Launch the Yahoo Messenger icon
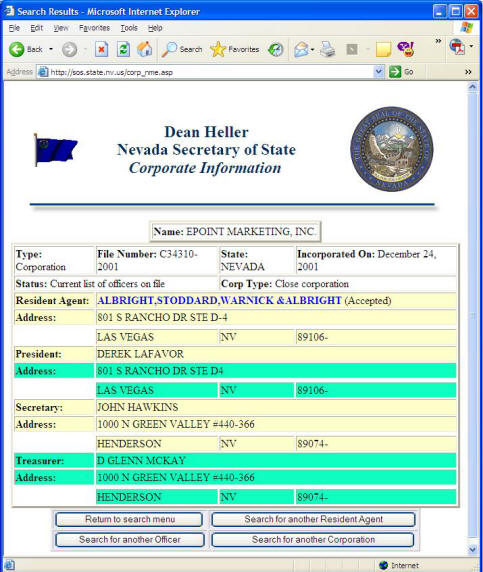The height and width of the screenshot is (572, 483). (x=406, y=49)
